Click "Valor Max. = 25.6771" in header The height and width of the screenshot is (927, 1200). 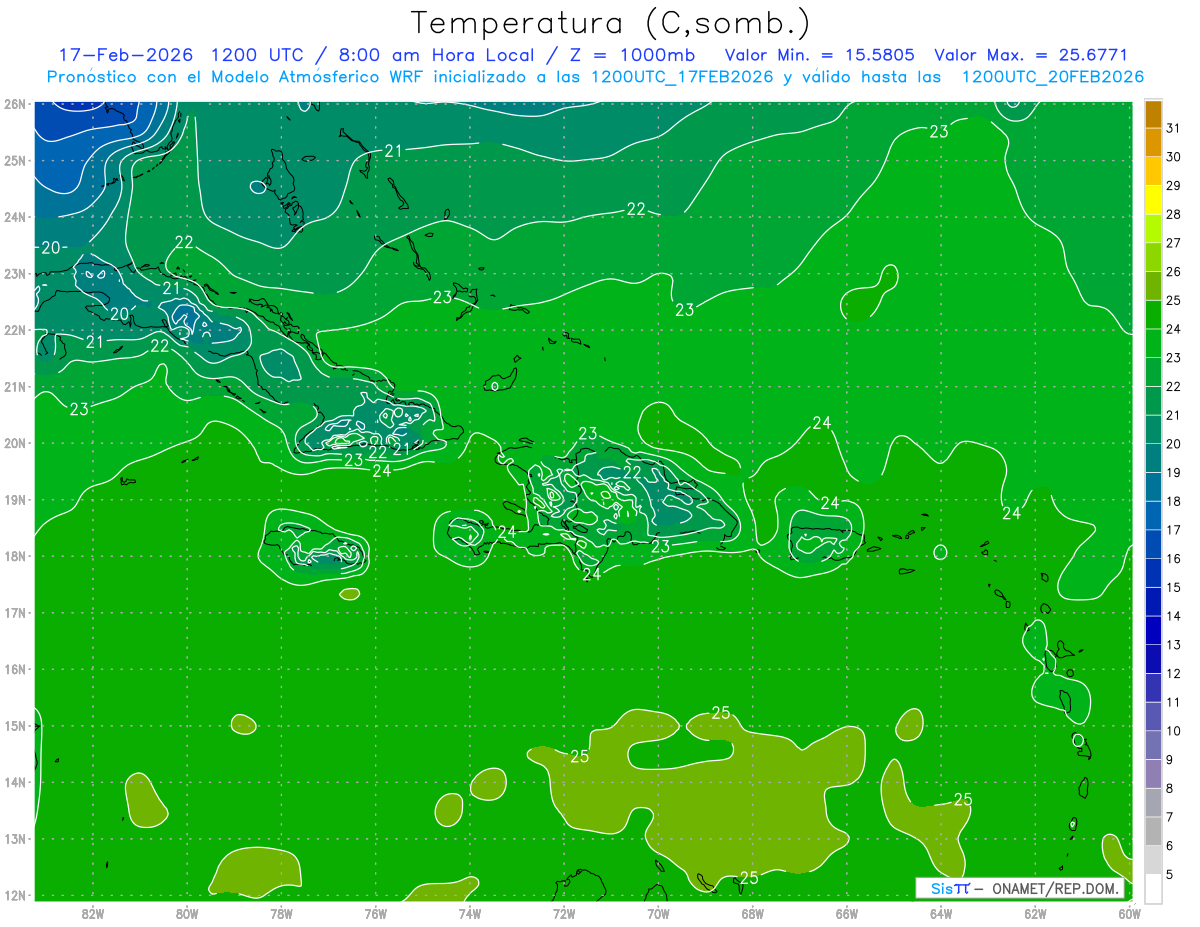coord(1031,55)
